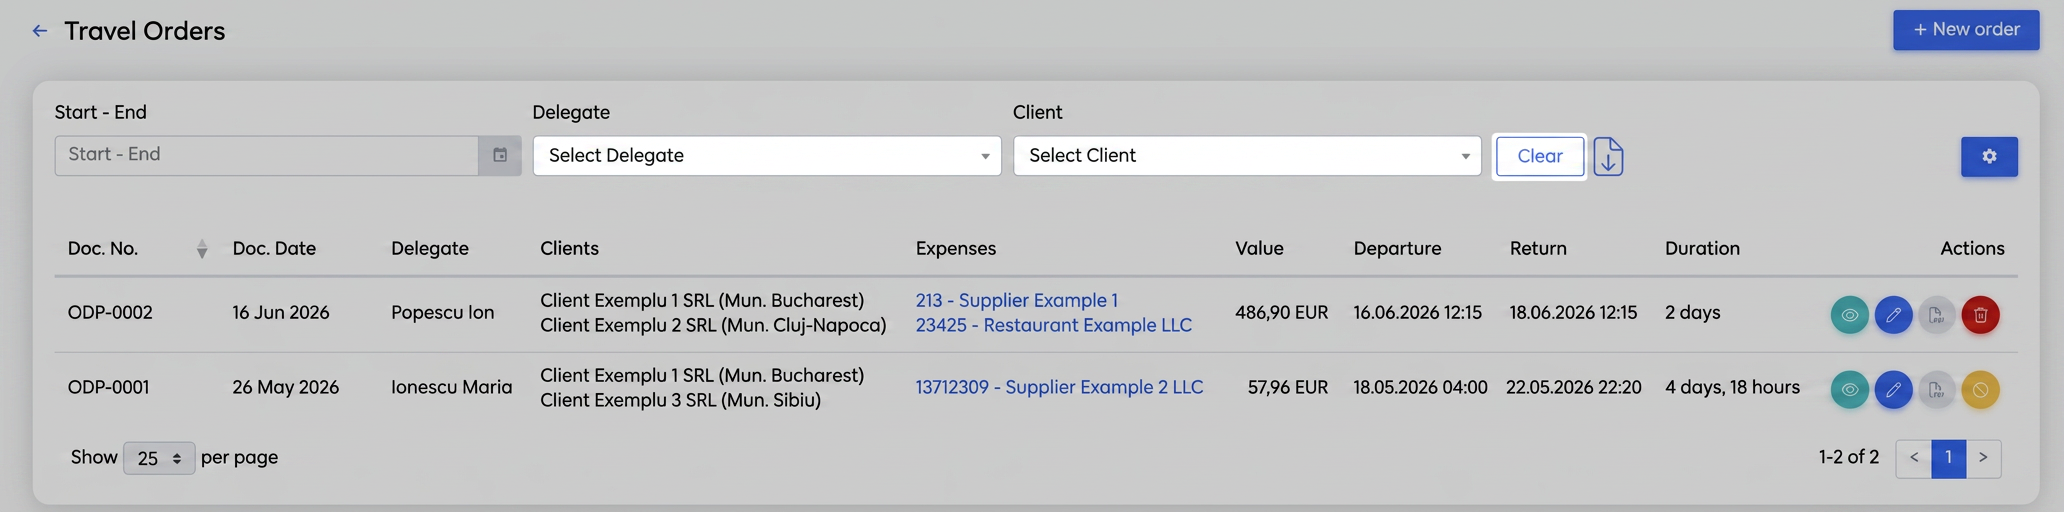This screenshot has height=512, width=2064.
Task: Open the calendar date picker icon
Action: pyautogui.click(x=500, y=155)
